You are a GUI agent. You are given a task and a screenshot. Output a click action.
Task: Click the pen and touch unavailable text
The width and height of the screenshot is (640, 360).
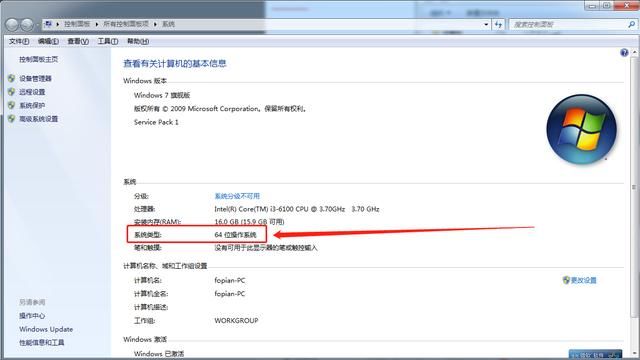pos(266,248)
